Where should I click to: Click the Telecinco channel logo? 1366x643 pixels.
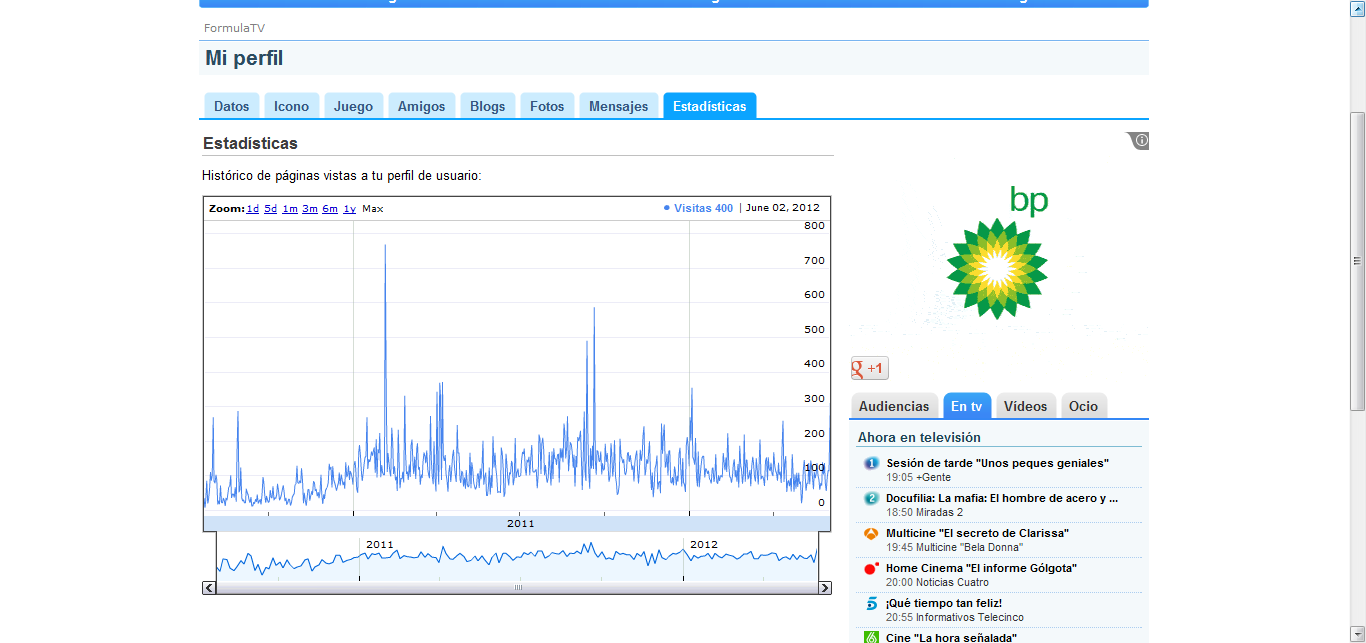point(870,603)
